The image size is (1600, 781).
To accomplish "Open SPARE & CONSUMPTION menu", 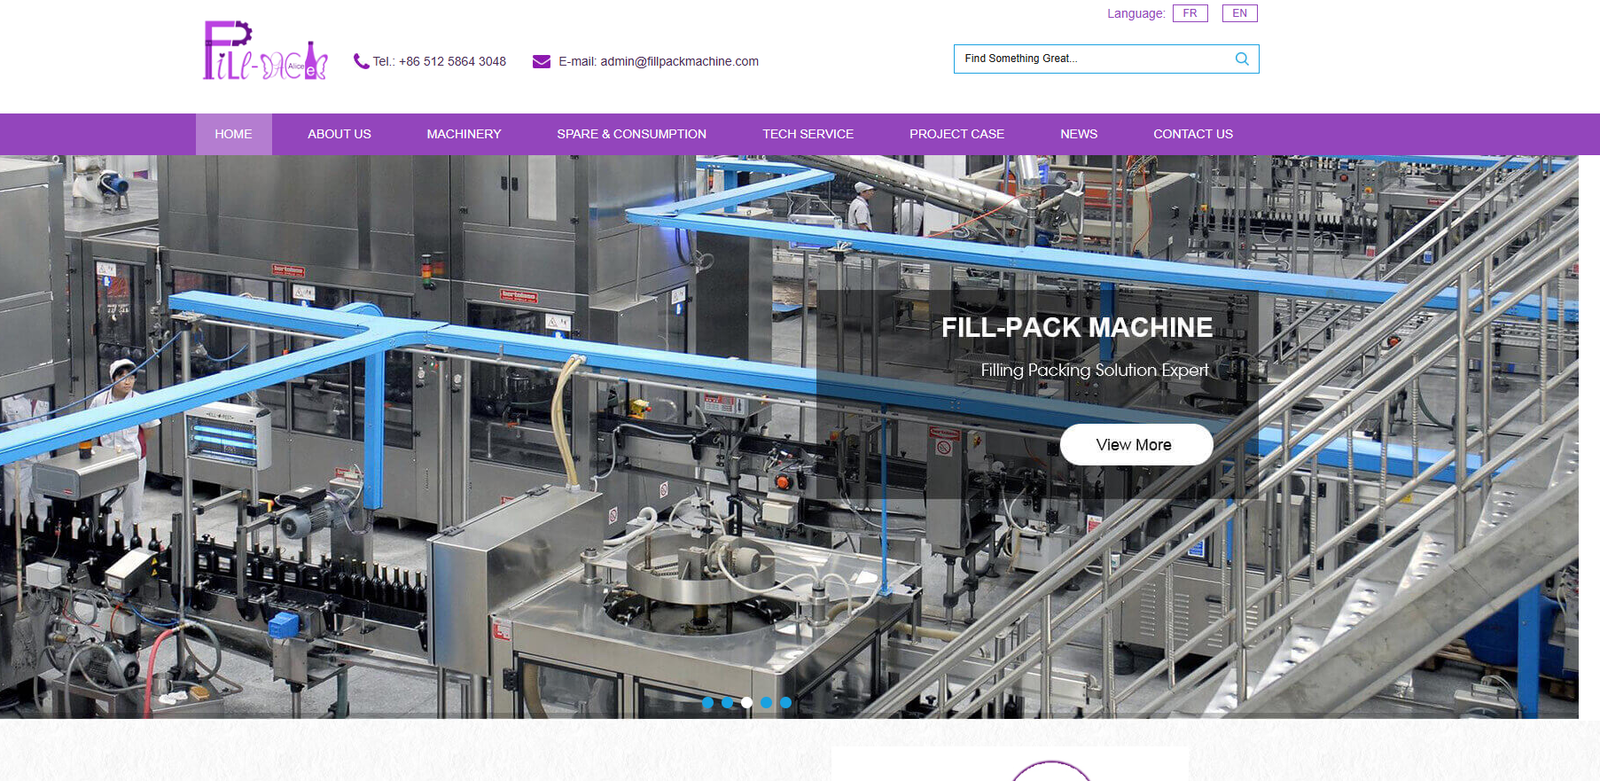I will coord(631,134).
